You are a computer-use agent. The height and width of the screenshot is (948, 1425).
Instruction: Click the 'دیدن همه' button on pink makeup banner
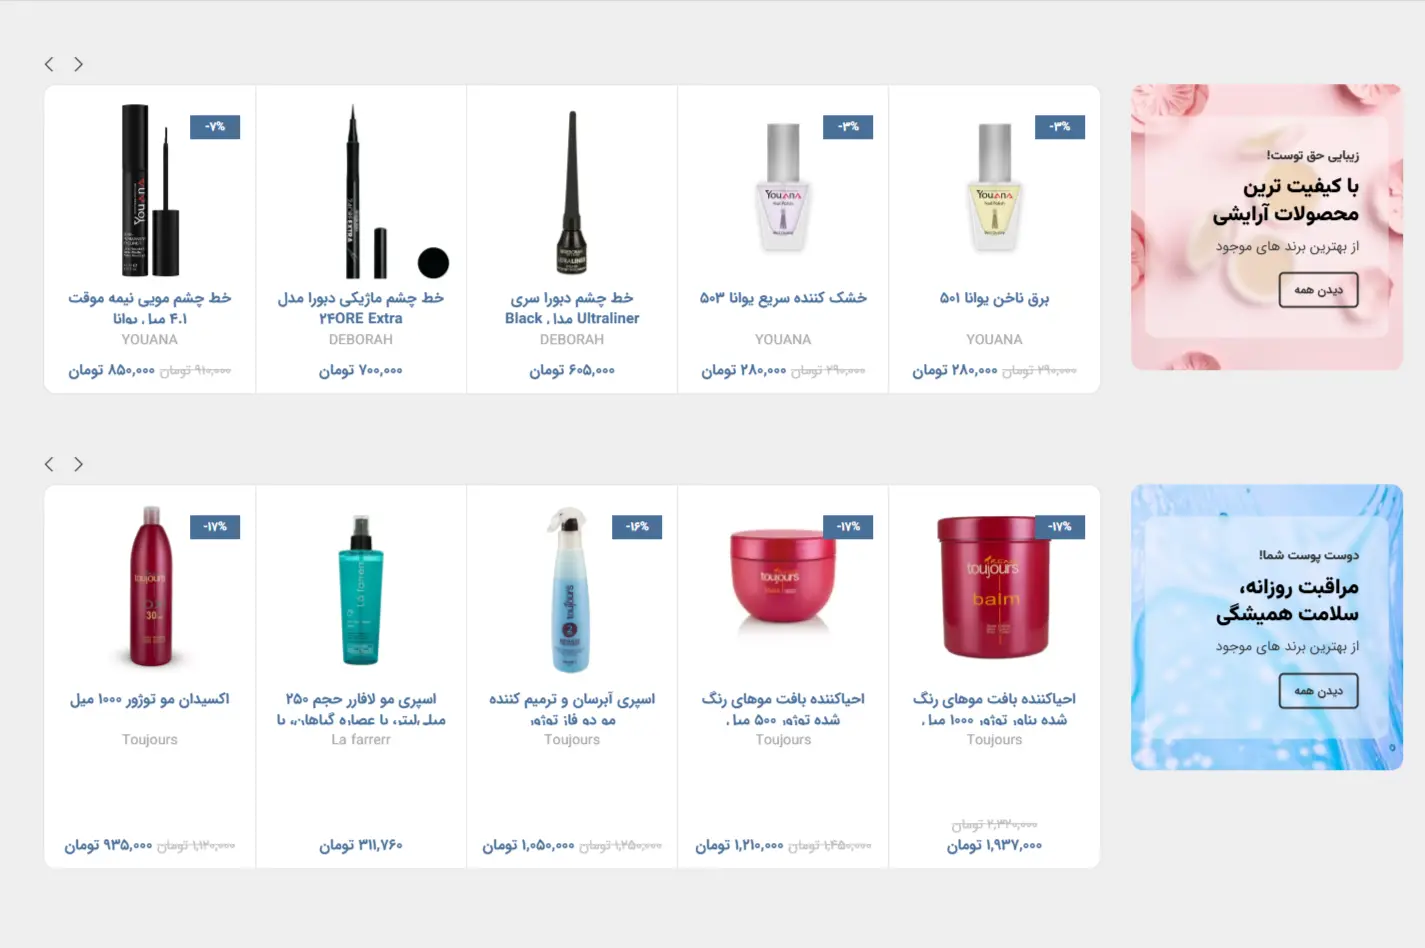pos(1318,290)
